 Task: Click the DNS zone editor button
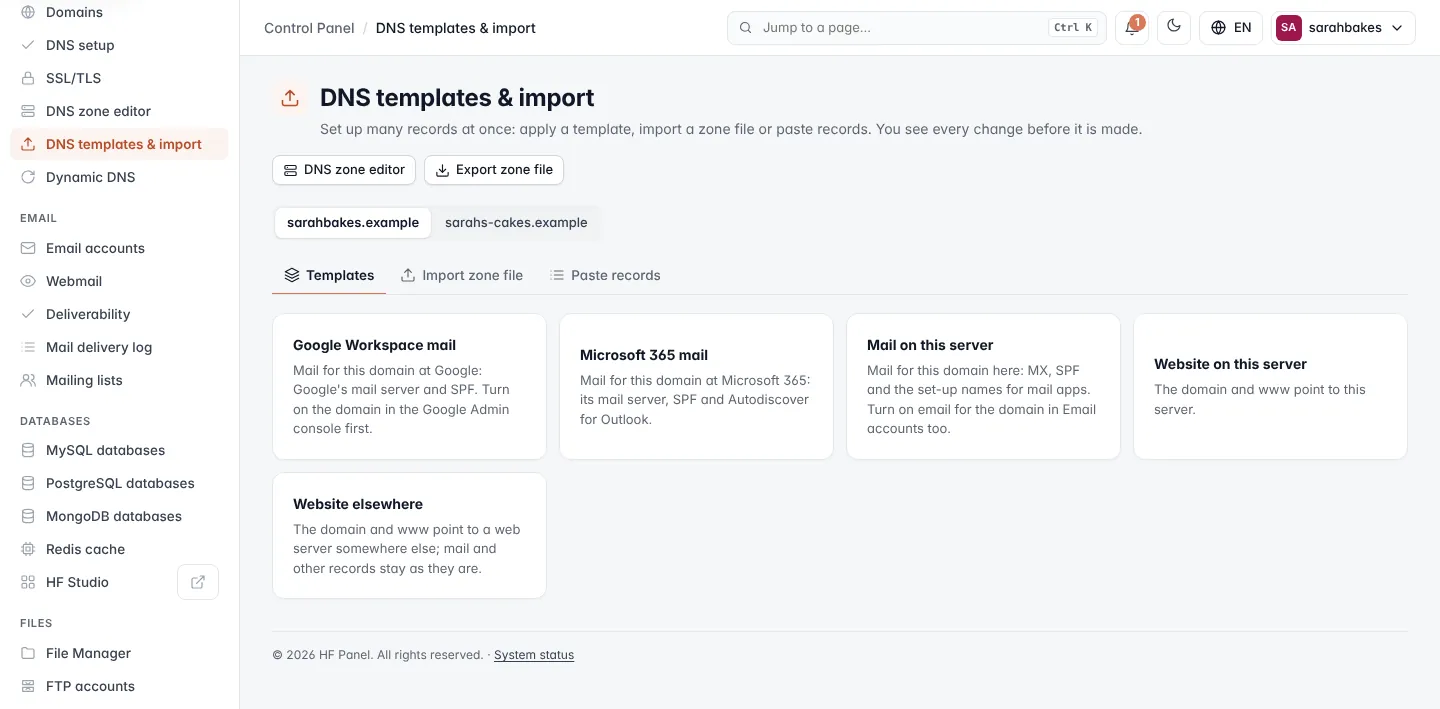click(344, 170)
